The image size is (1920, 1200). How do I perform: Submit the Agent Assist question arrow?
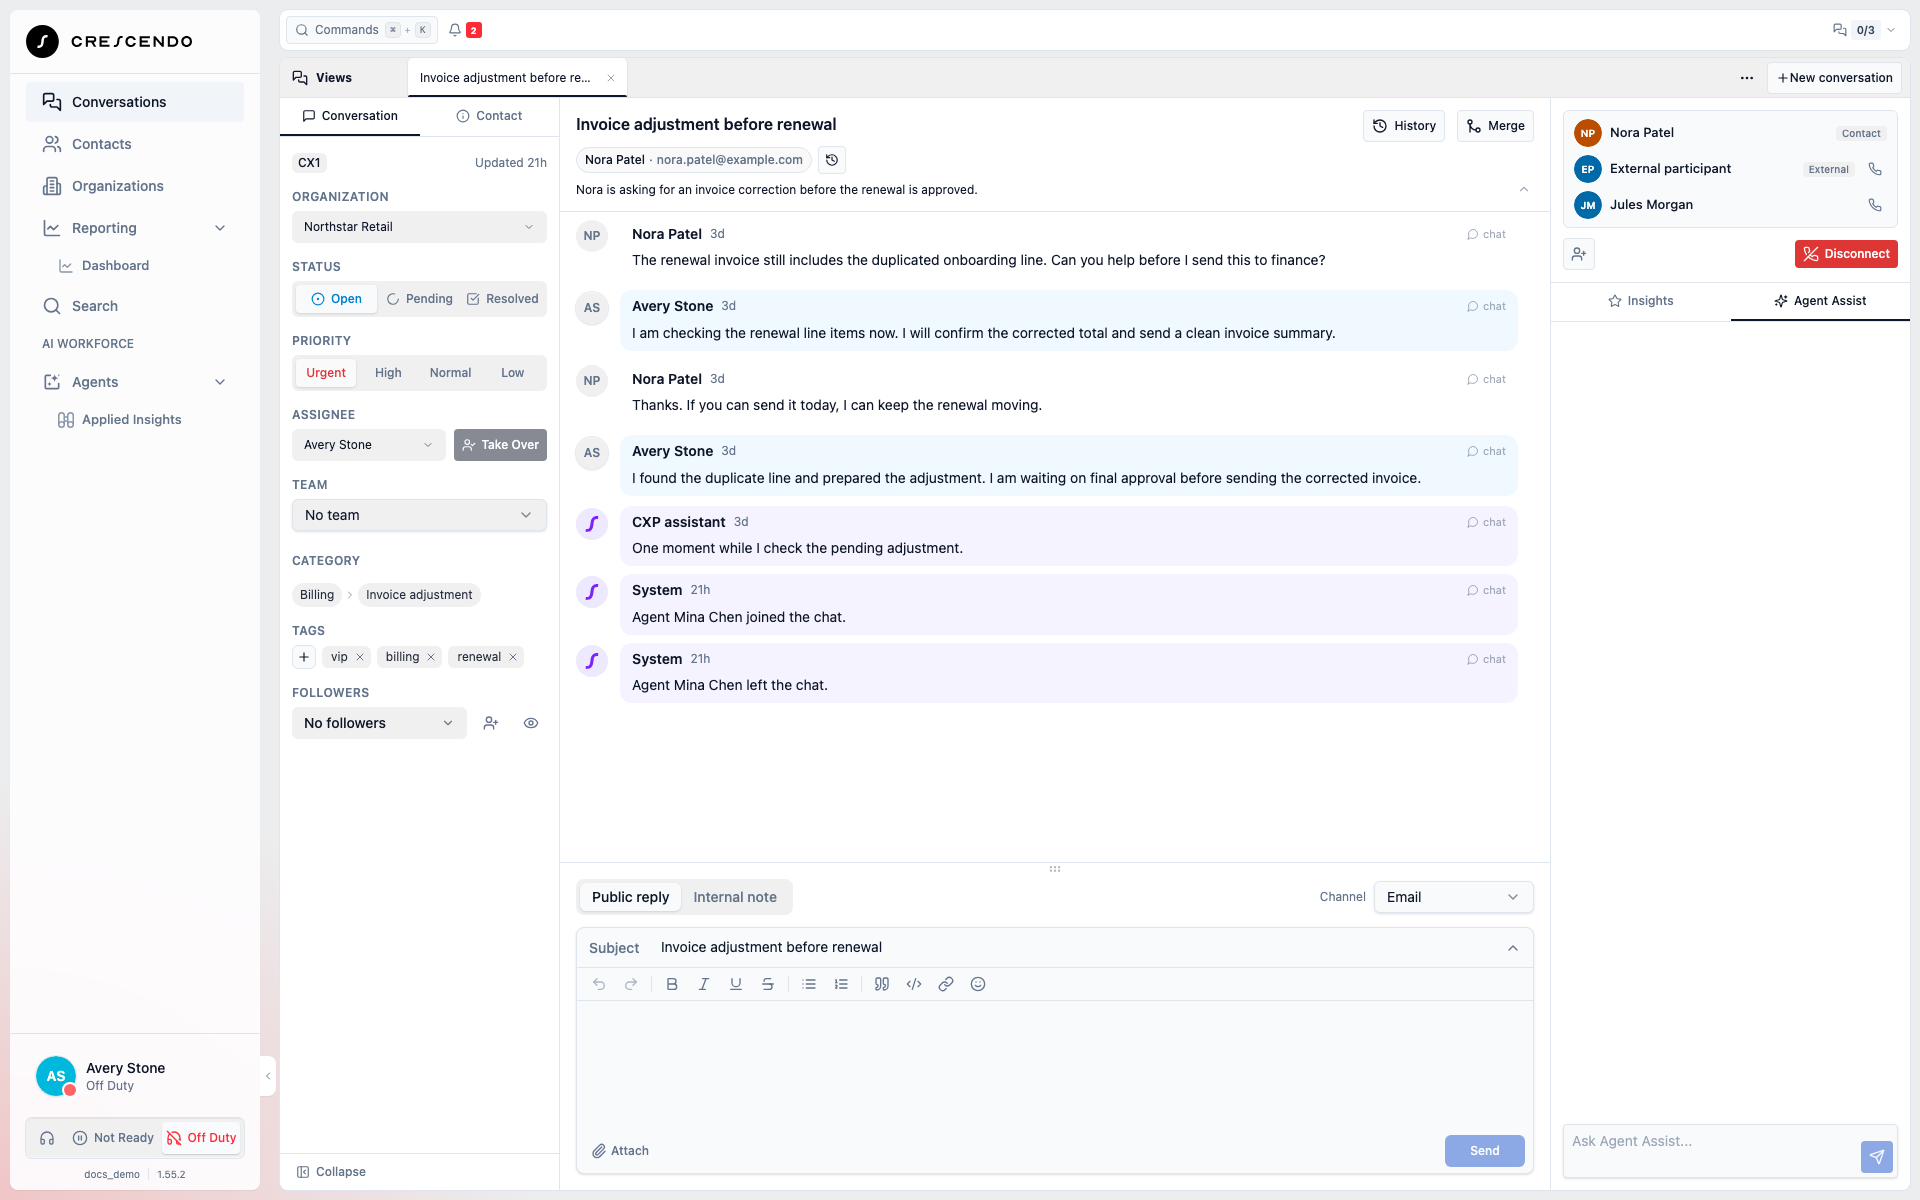point(1877,1157)
